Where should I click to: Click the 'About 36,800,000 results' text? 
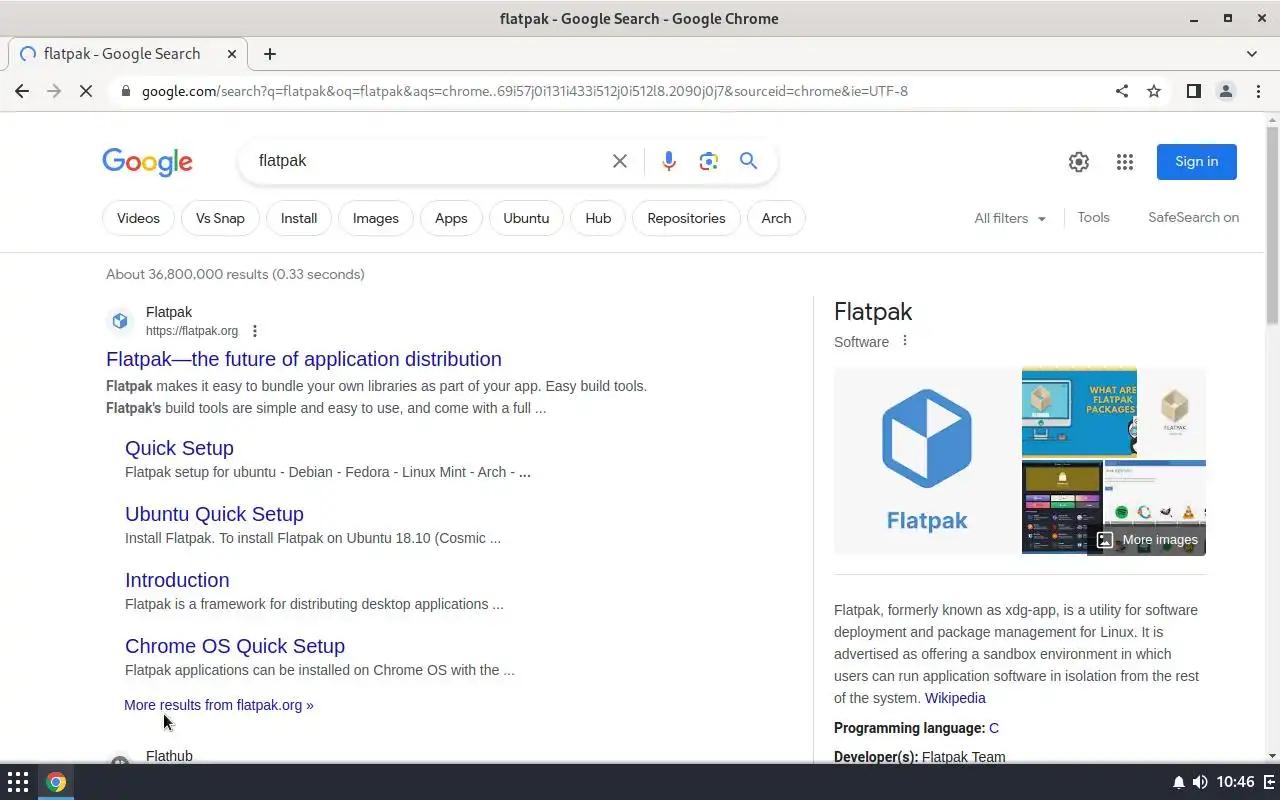[235, 274]
